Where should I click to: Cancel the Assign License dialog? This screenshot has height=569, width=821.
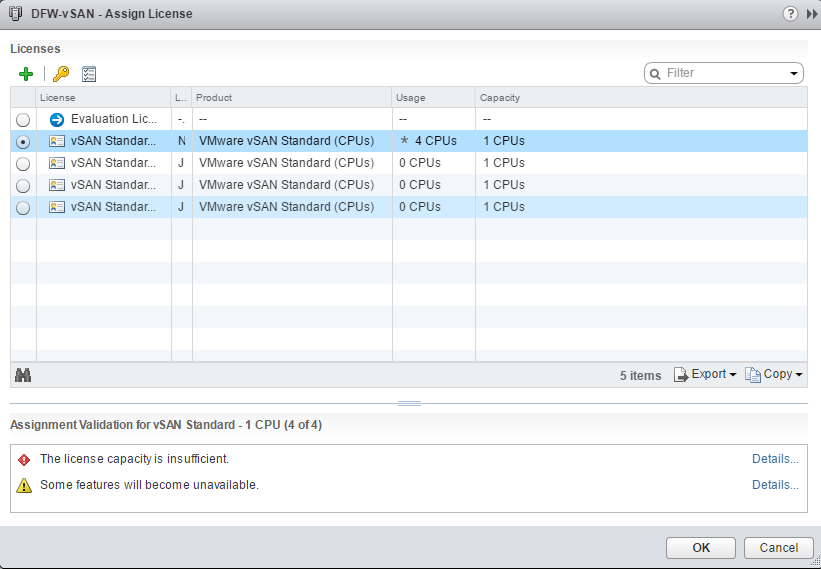779,548
